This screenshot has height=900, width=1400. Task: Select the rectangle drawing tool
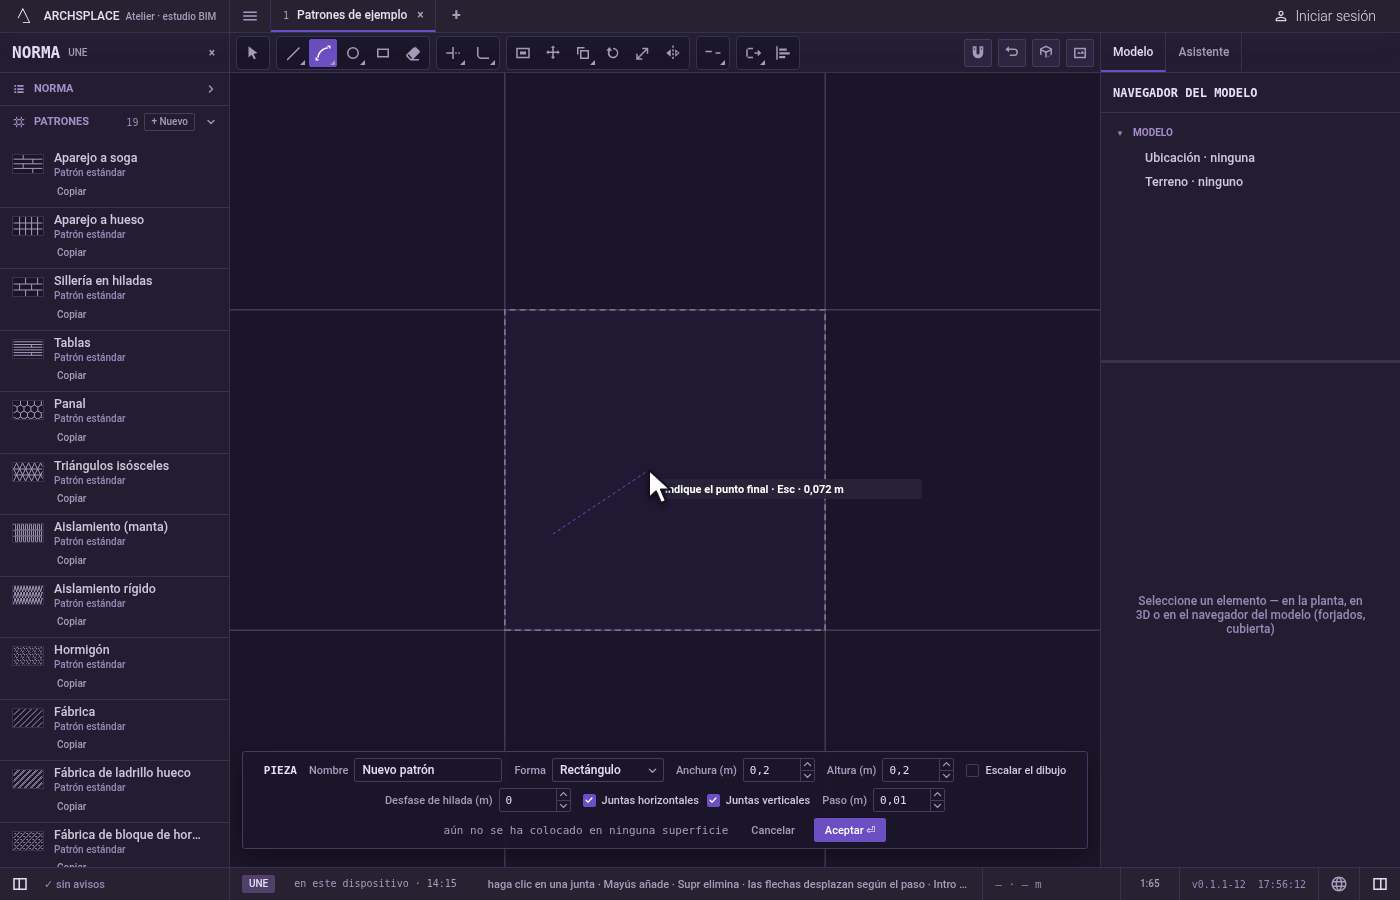(383, 53)
